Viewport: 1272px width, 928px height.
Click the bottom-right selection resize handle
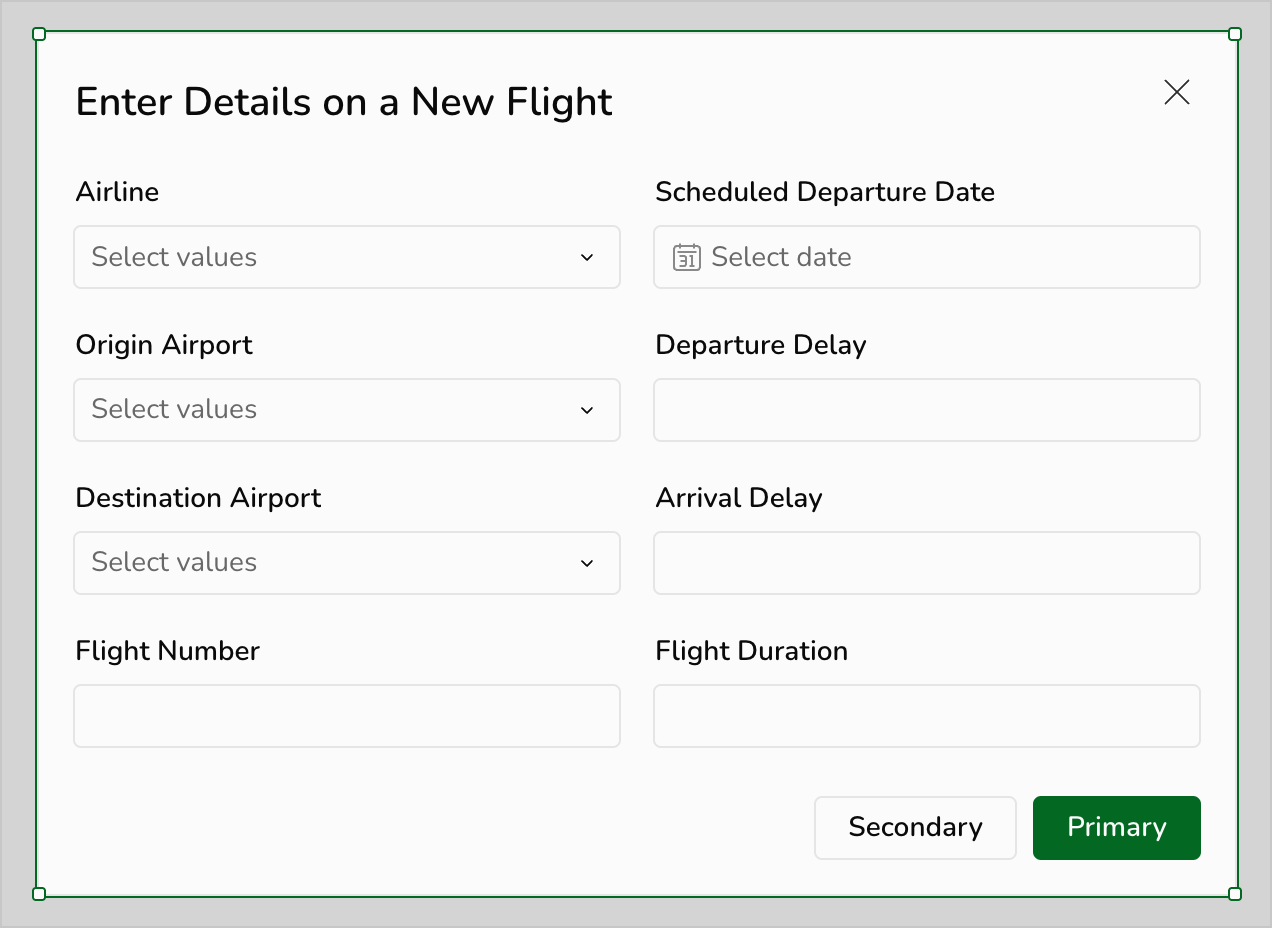coord(1235,894)
